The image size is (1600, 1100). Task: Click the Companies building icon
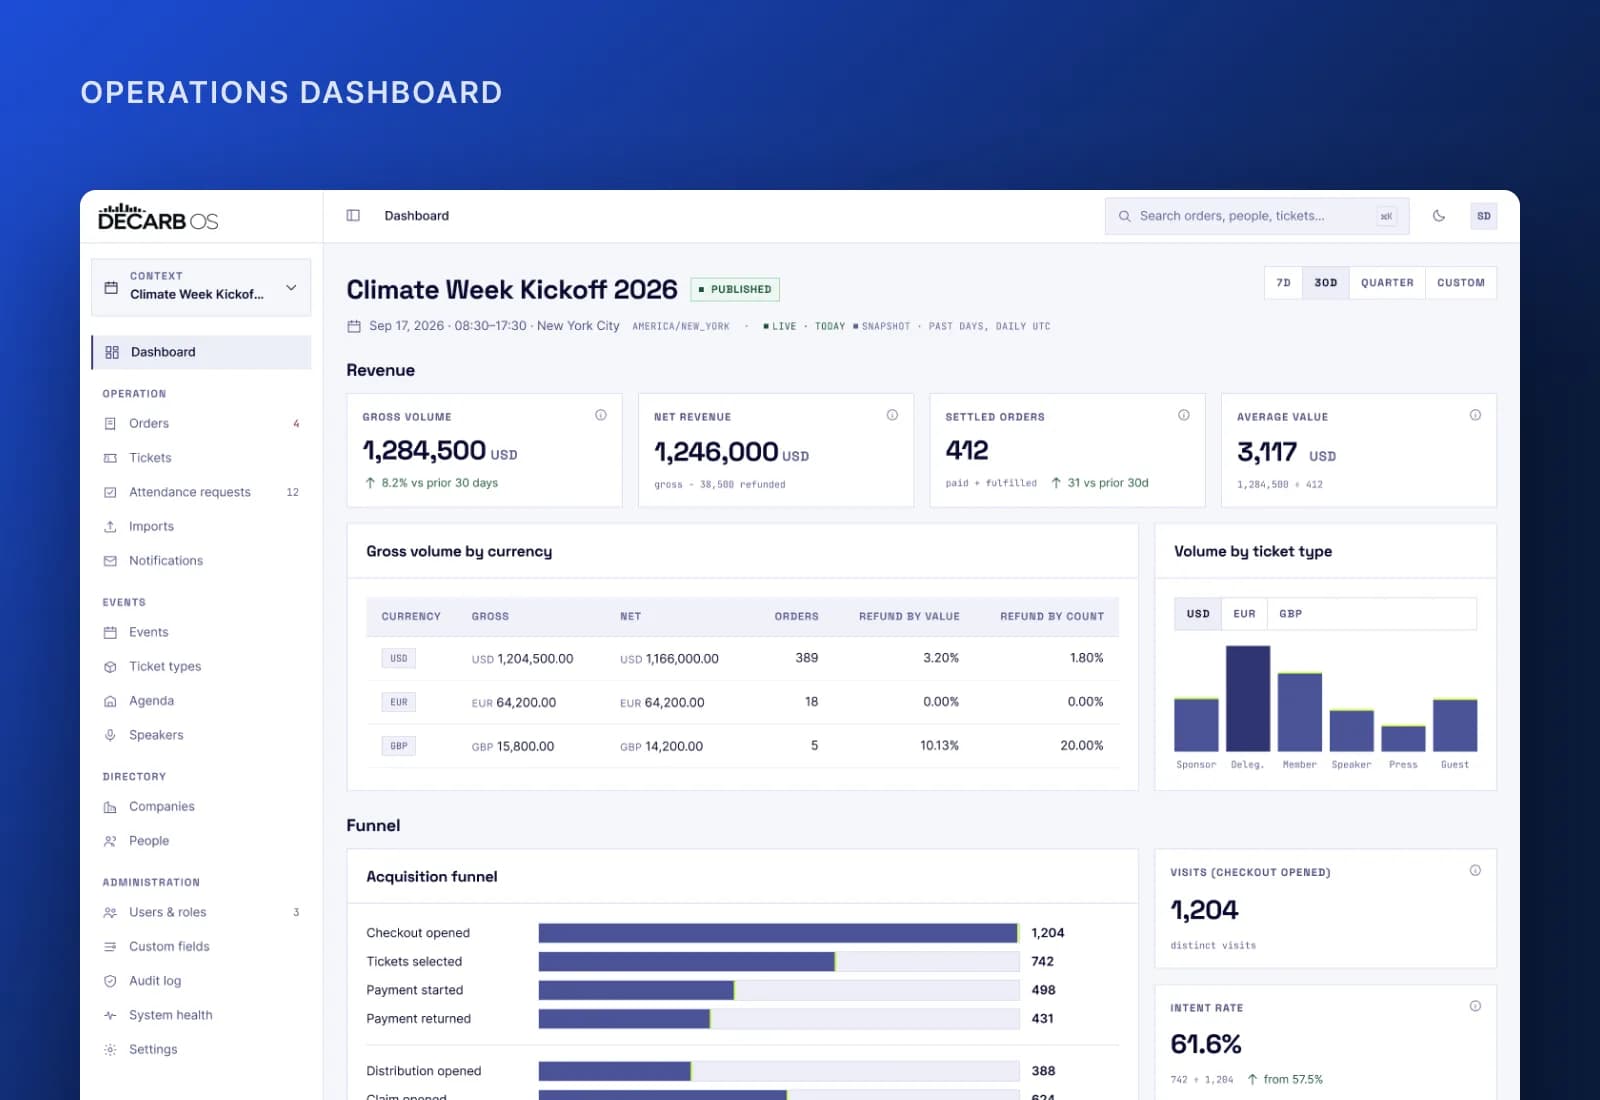(110, 807)
